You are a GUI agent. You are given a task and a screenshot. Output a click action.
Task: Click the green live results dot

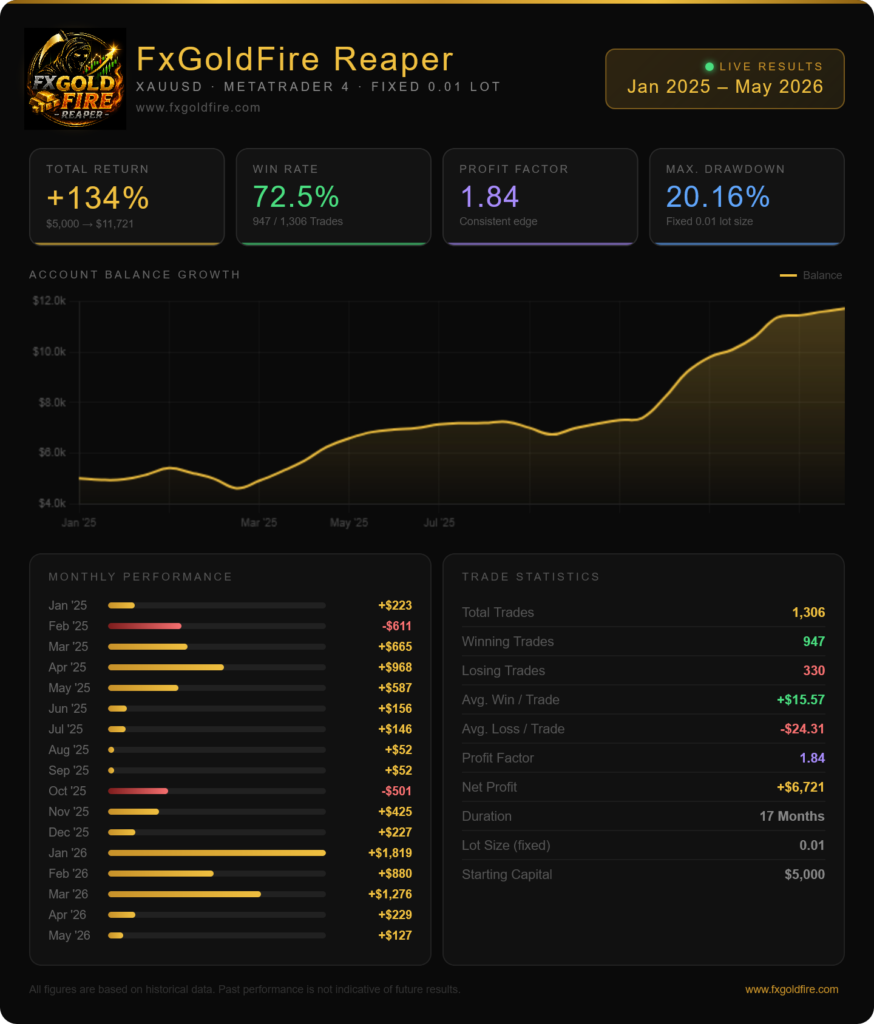tap(709, 67)
